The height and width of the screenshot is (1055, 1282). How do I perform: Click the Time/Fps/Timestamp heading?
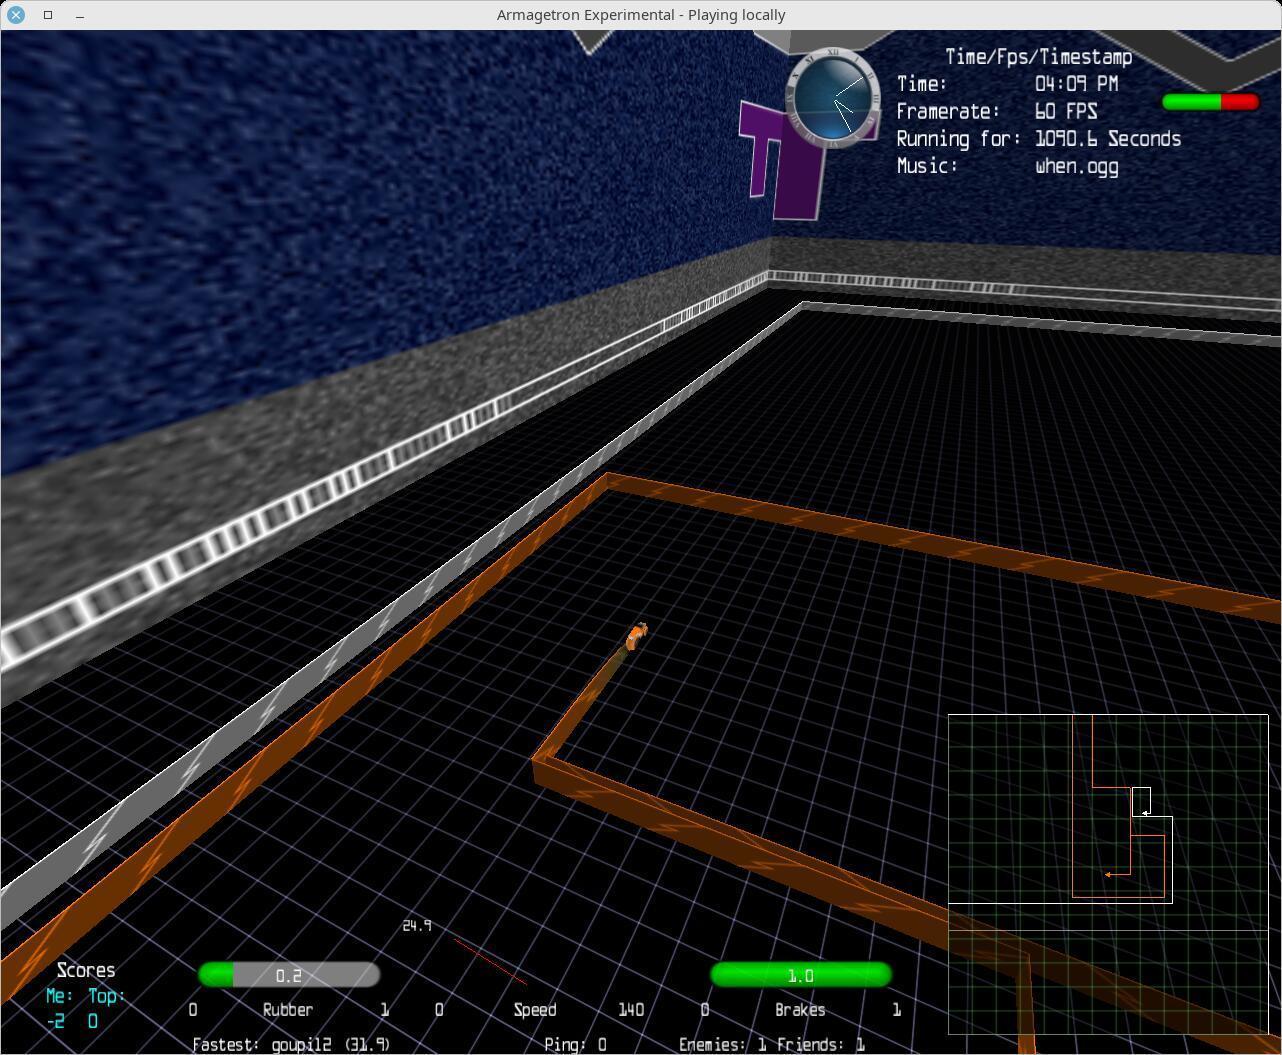pos(1038,57)
